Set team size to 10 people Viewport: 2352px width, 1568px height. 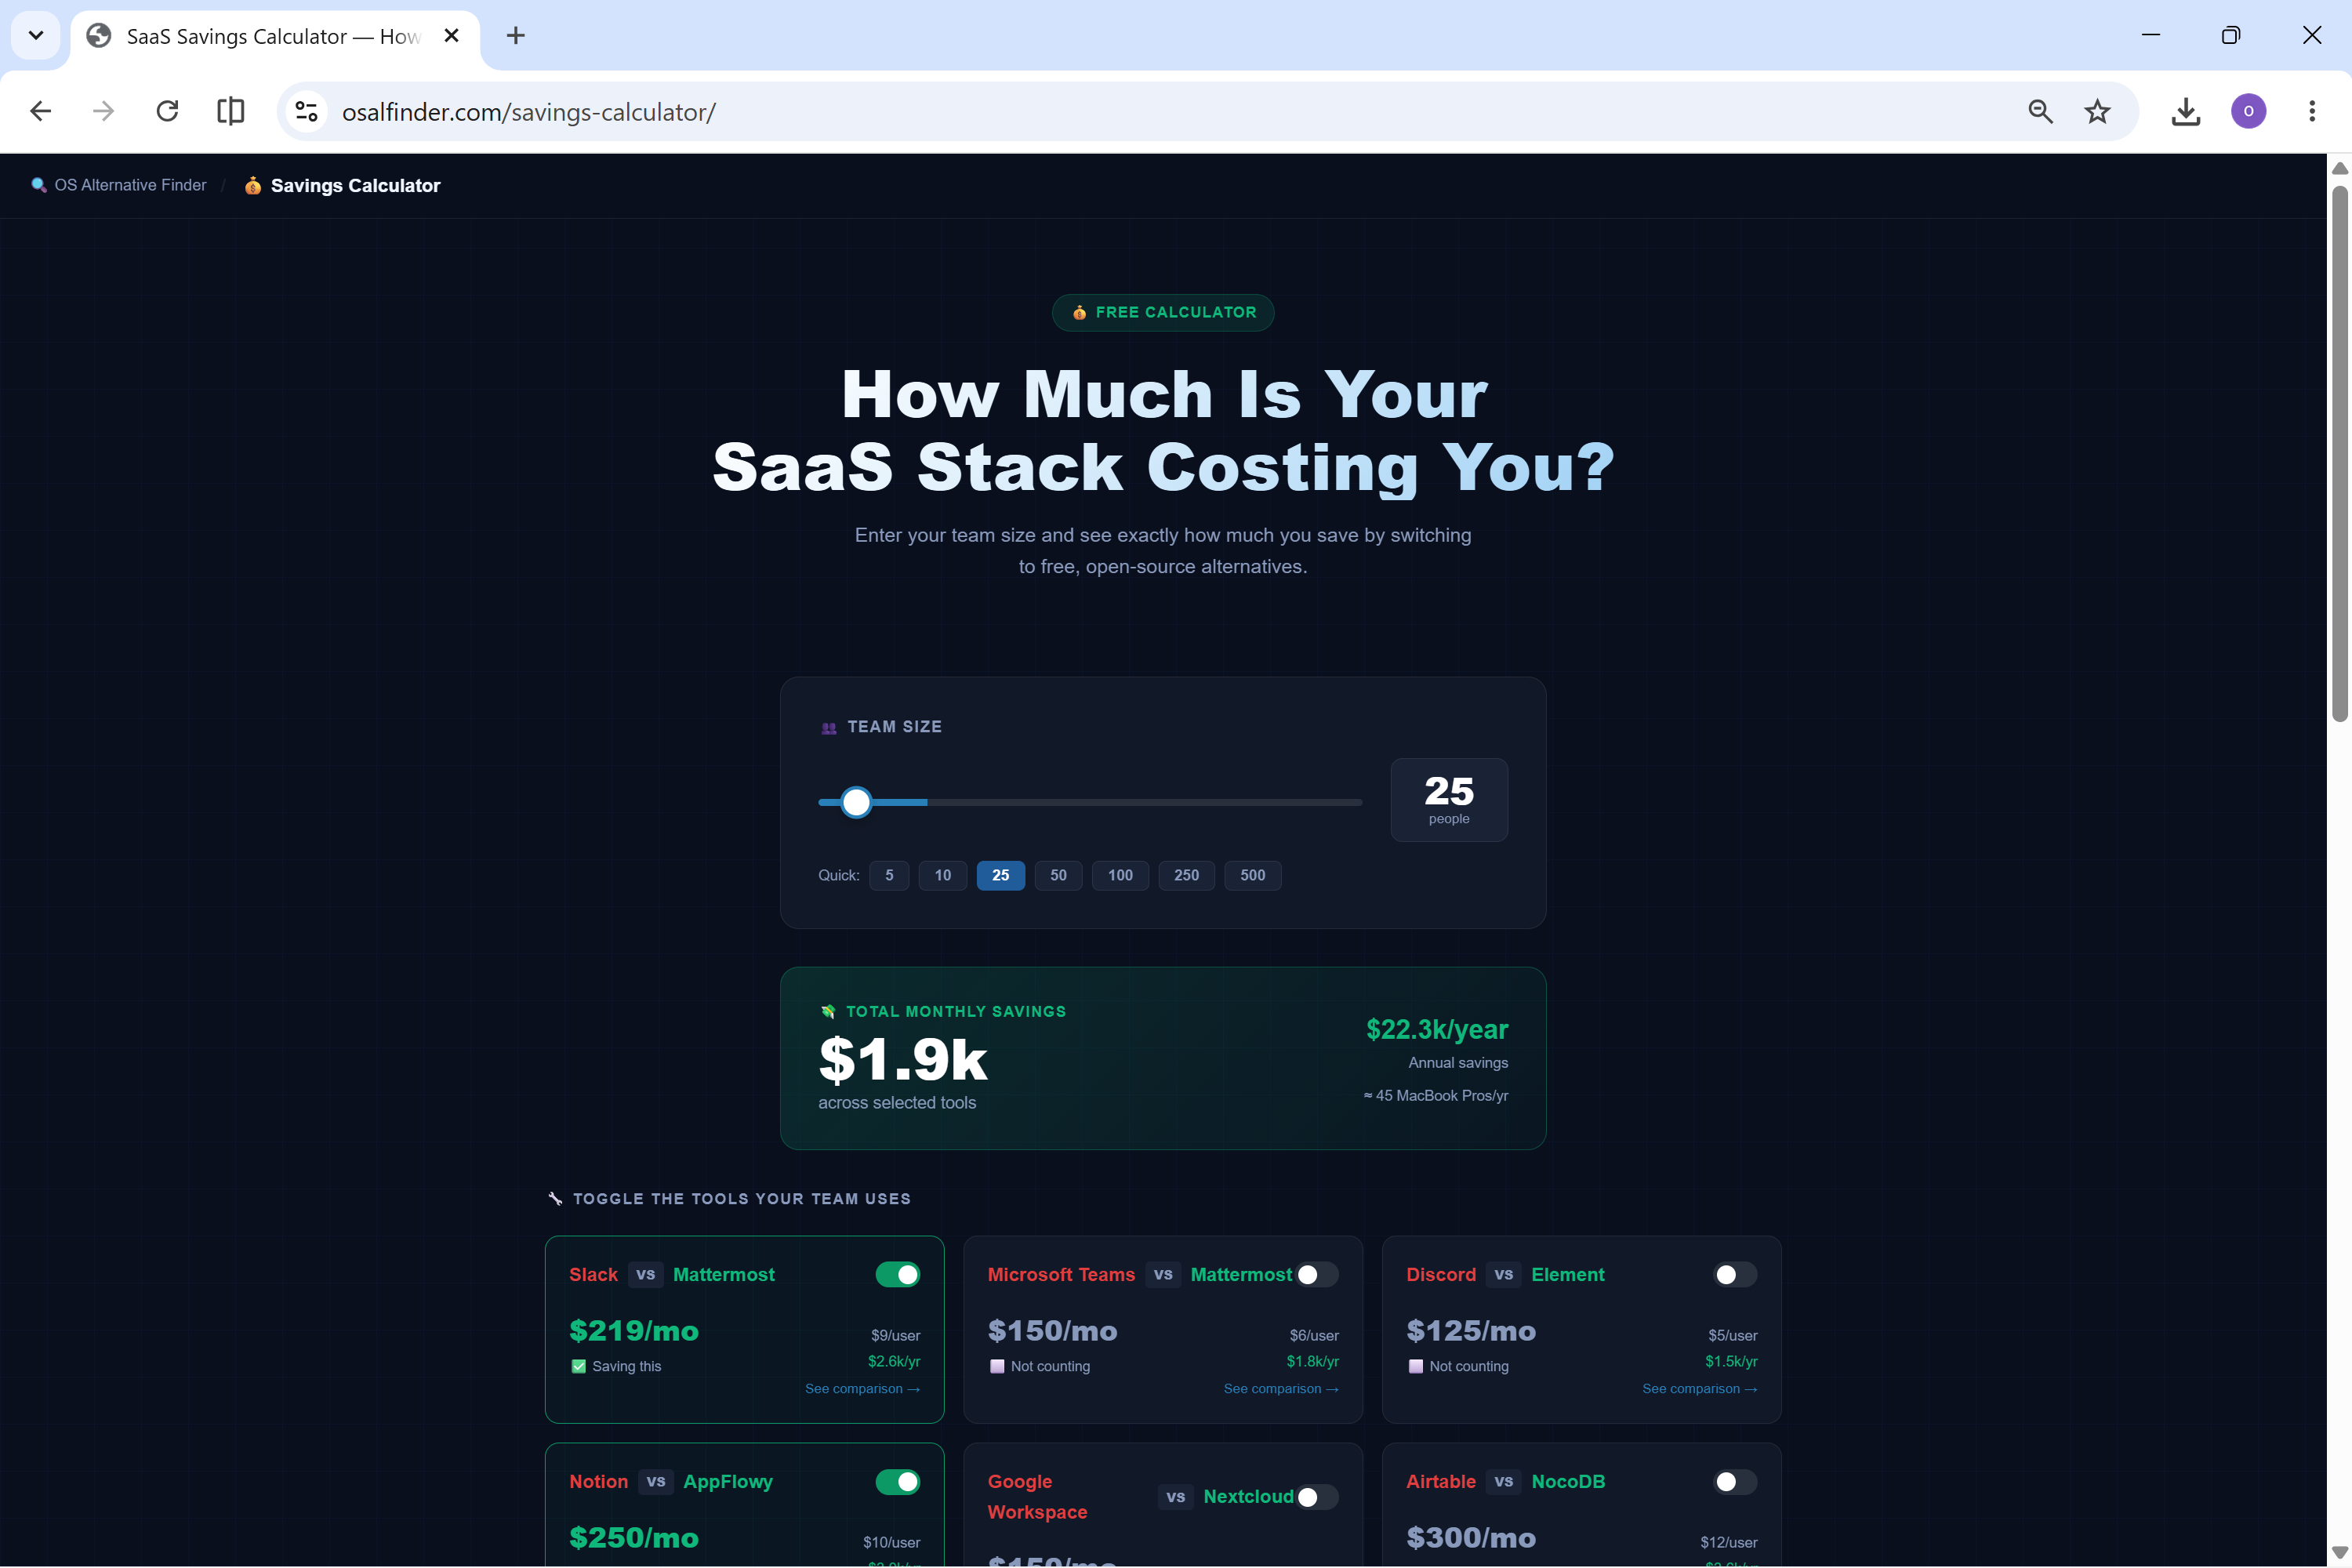click(x=943, y=875)
